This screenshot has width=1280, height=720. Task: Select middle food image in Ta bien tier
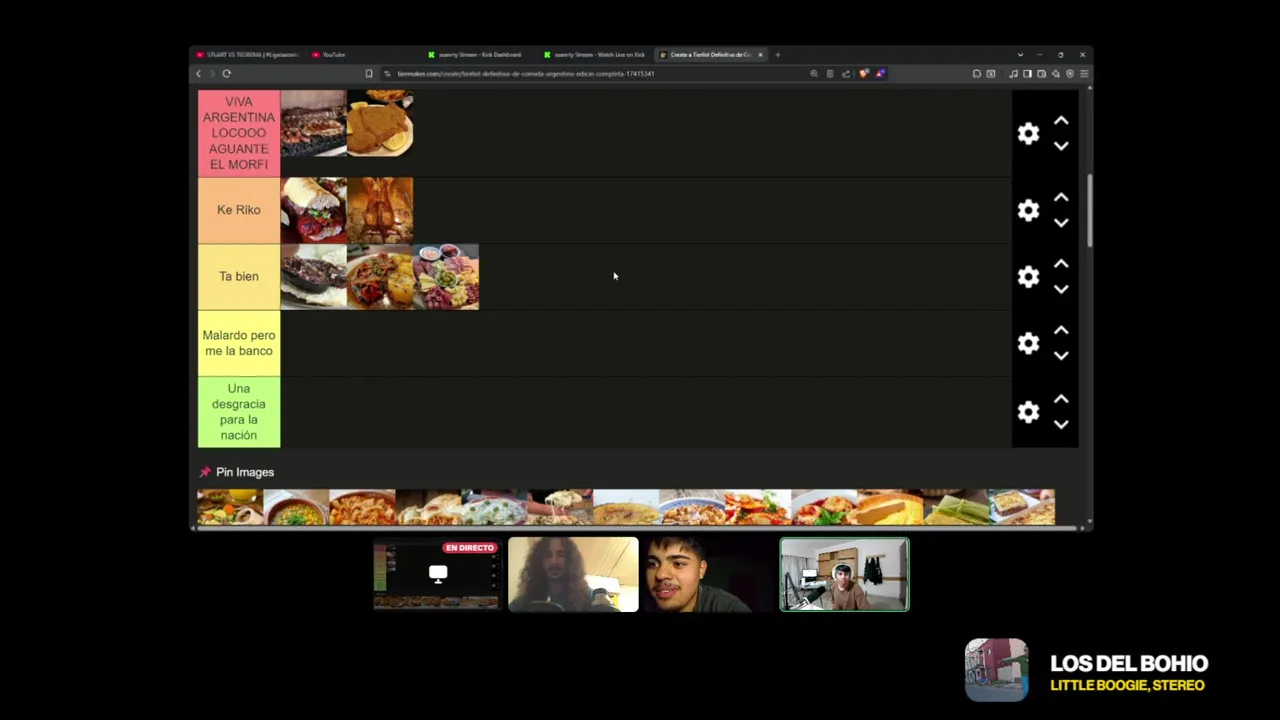pos(380,277)
